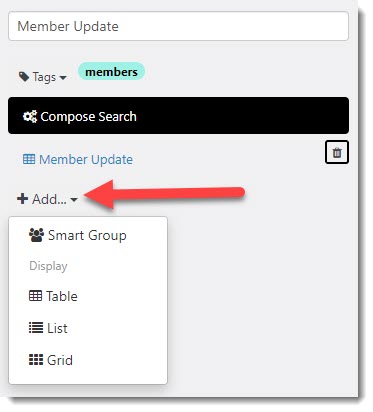Click the Table display icon in menu
The height and width of the screenshot is (412, 373).
pyautogui.click(x=35, y=296)
